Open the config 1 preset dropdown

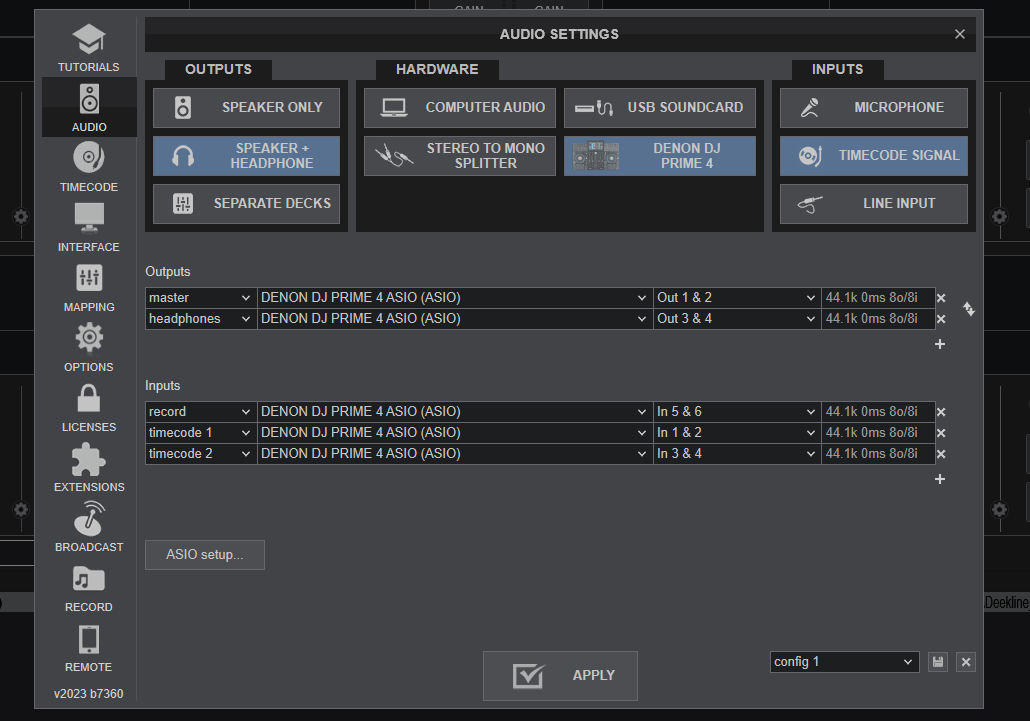(844, 662)
